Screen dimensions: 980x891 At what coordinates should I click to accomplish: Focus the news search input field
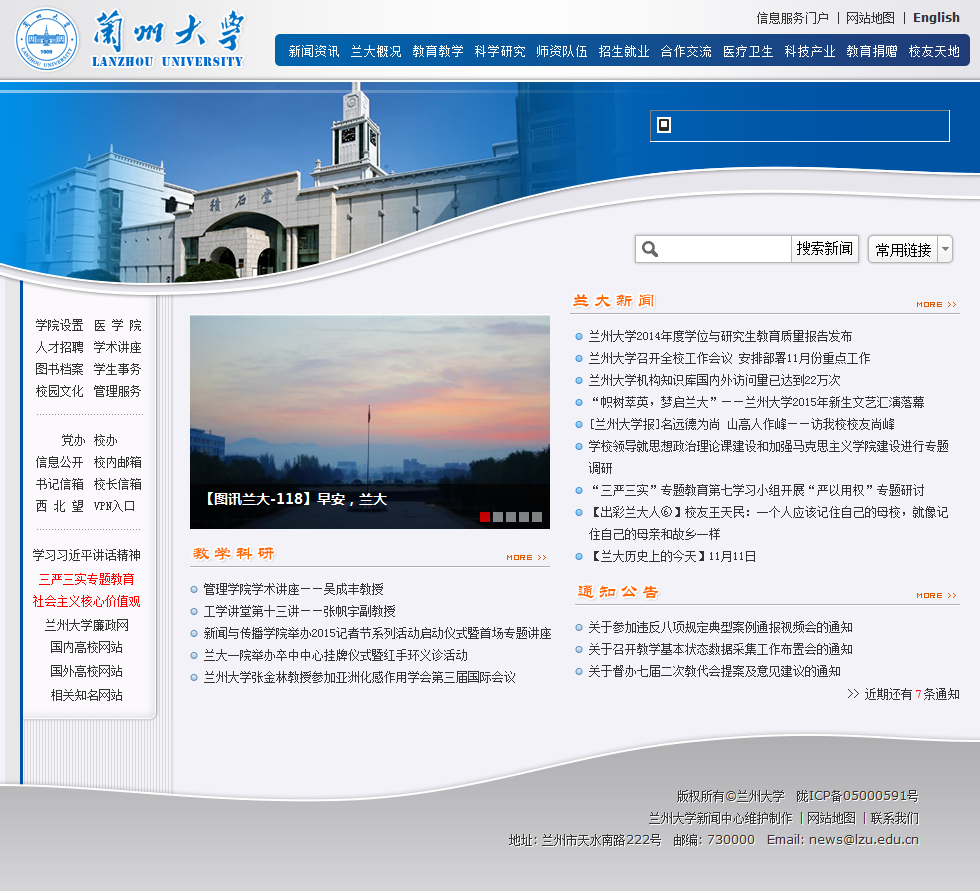pyautogui.click(x=724, y=249)
